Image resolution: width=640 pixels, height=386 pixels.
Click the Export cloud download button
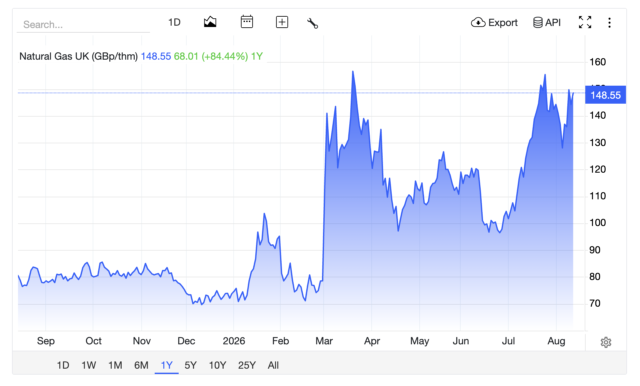coord(494,22)
